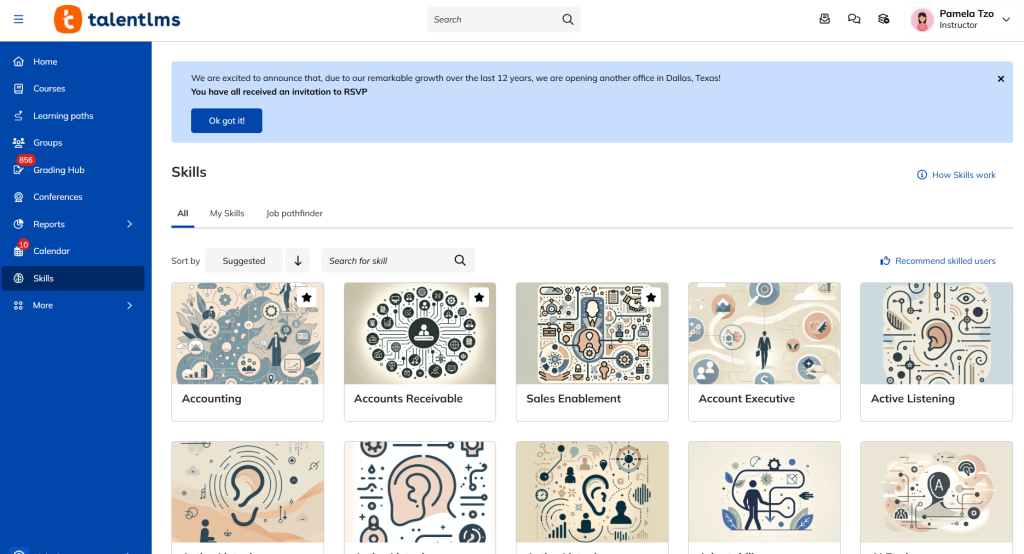1024x554 pixels.
Task: Open the discussions chat icon in header
Action: [854, 19]
